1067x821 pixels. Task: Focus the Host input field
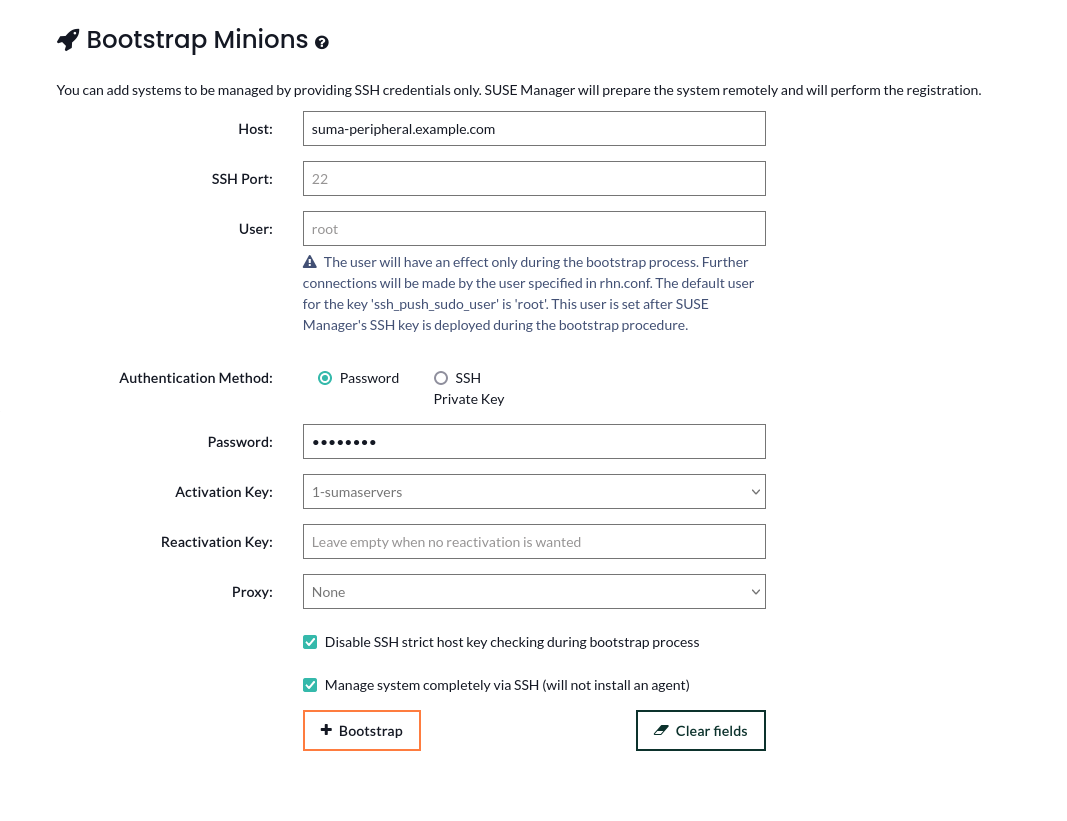coord(534,129)
